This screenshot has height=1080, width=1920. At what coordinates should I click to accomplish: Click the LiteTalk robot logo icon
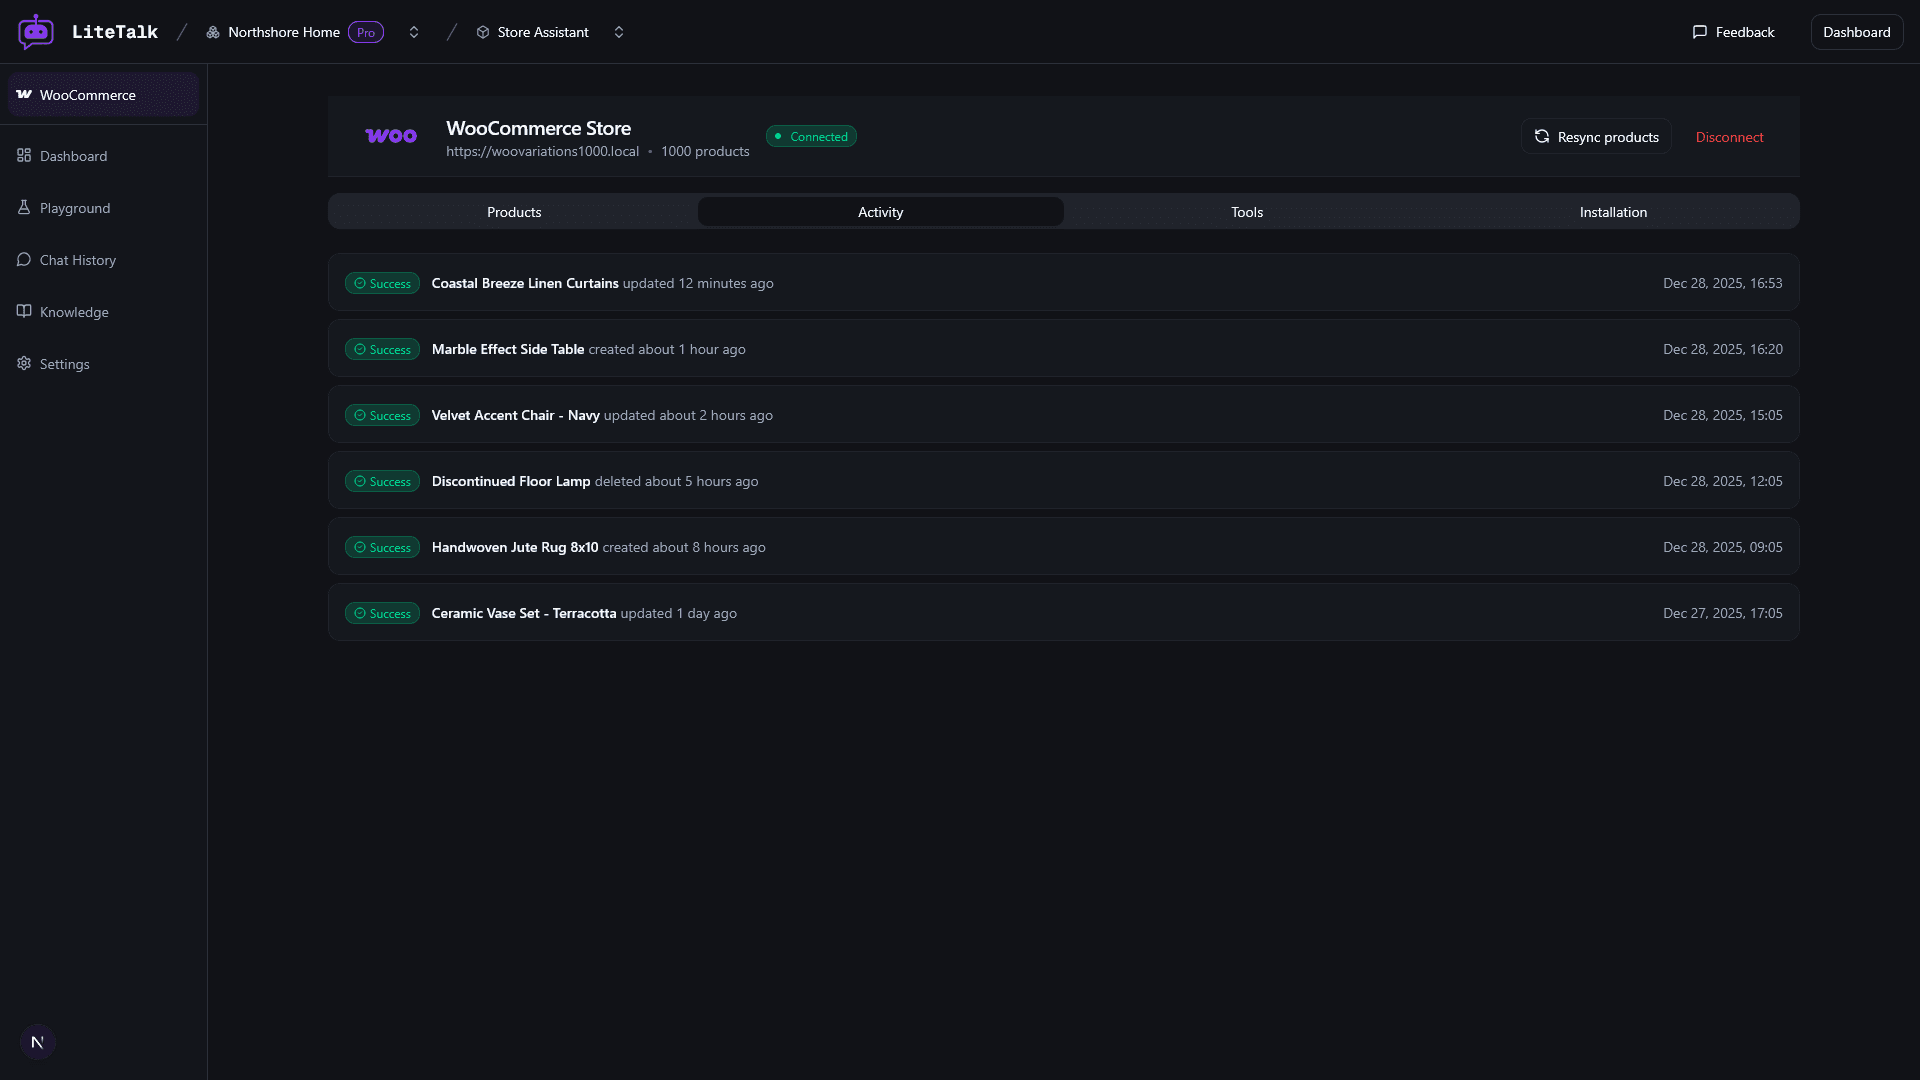point(36,31)
